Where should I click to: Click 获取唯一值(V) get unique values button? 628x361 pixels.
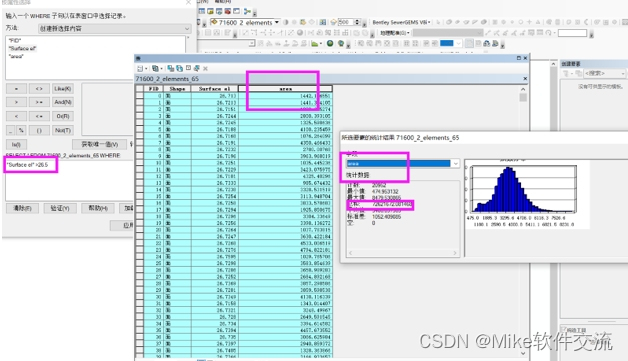pos(100,144)
